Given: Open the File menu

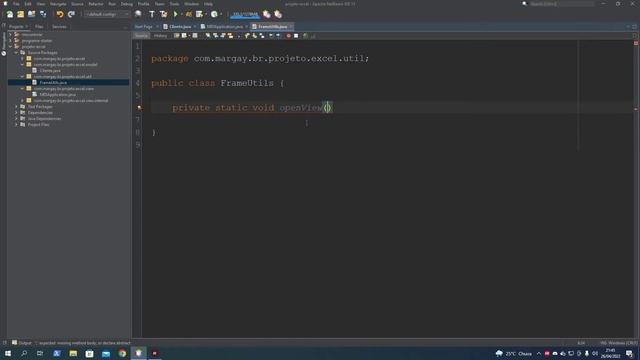Looking at the screenshot, I should coord(16,4).
